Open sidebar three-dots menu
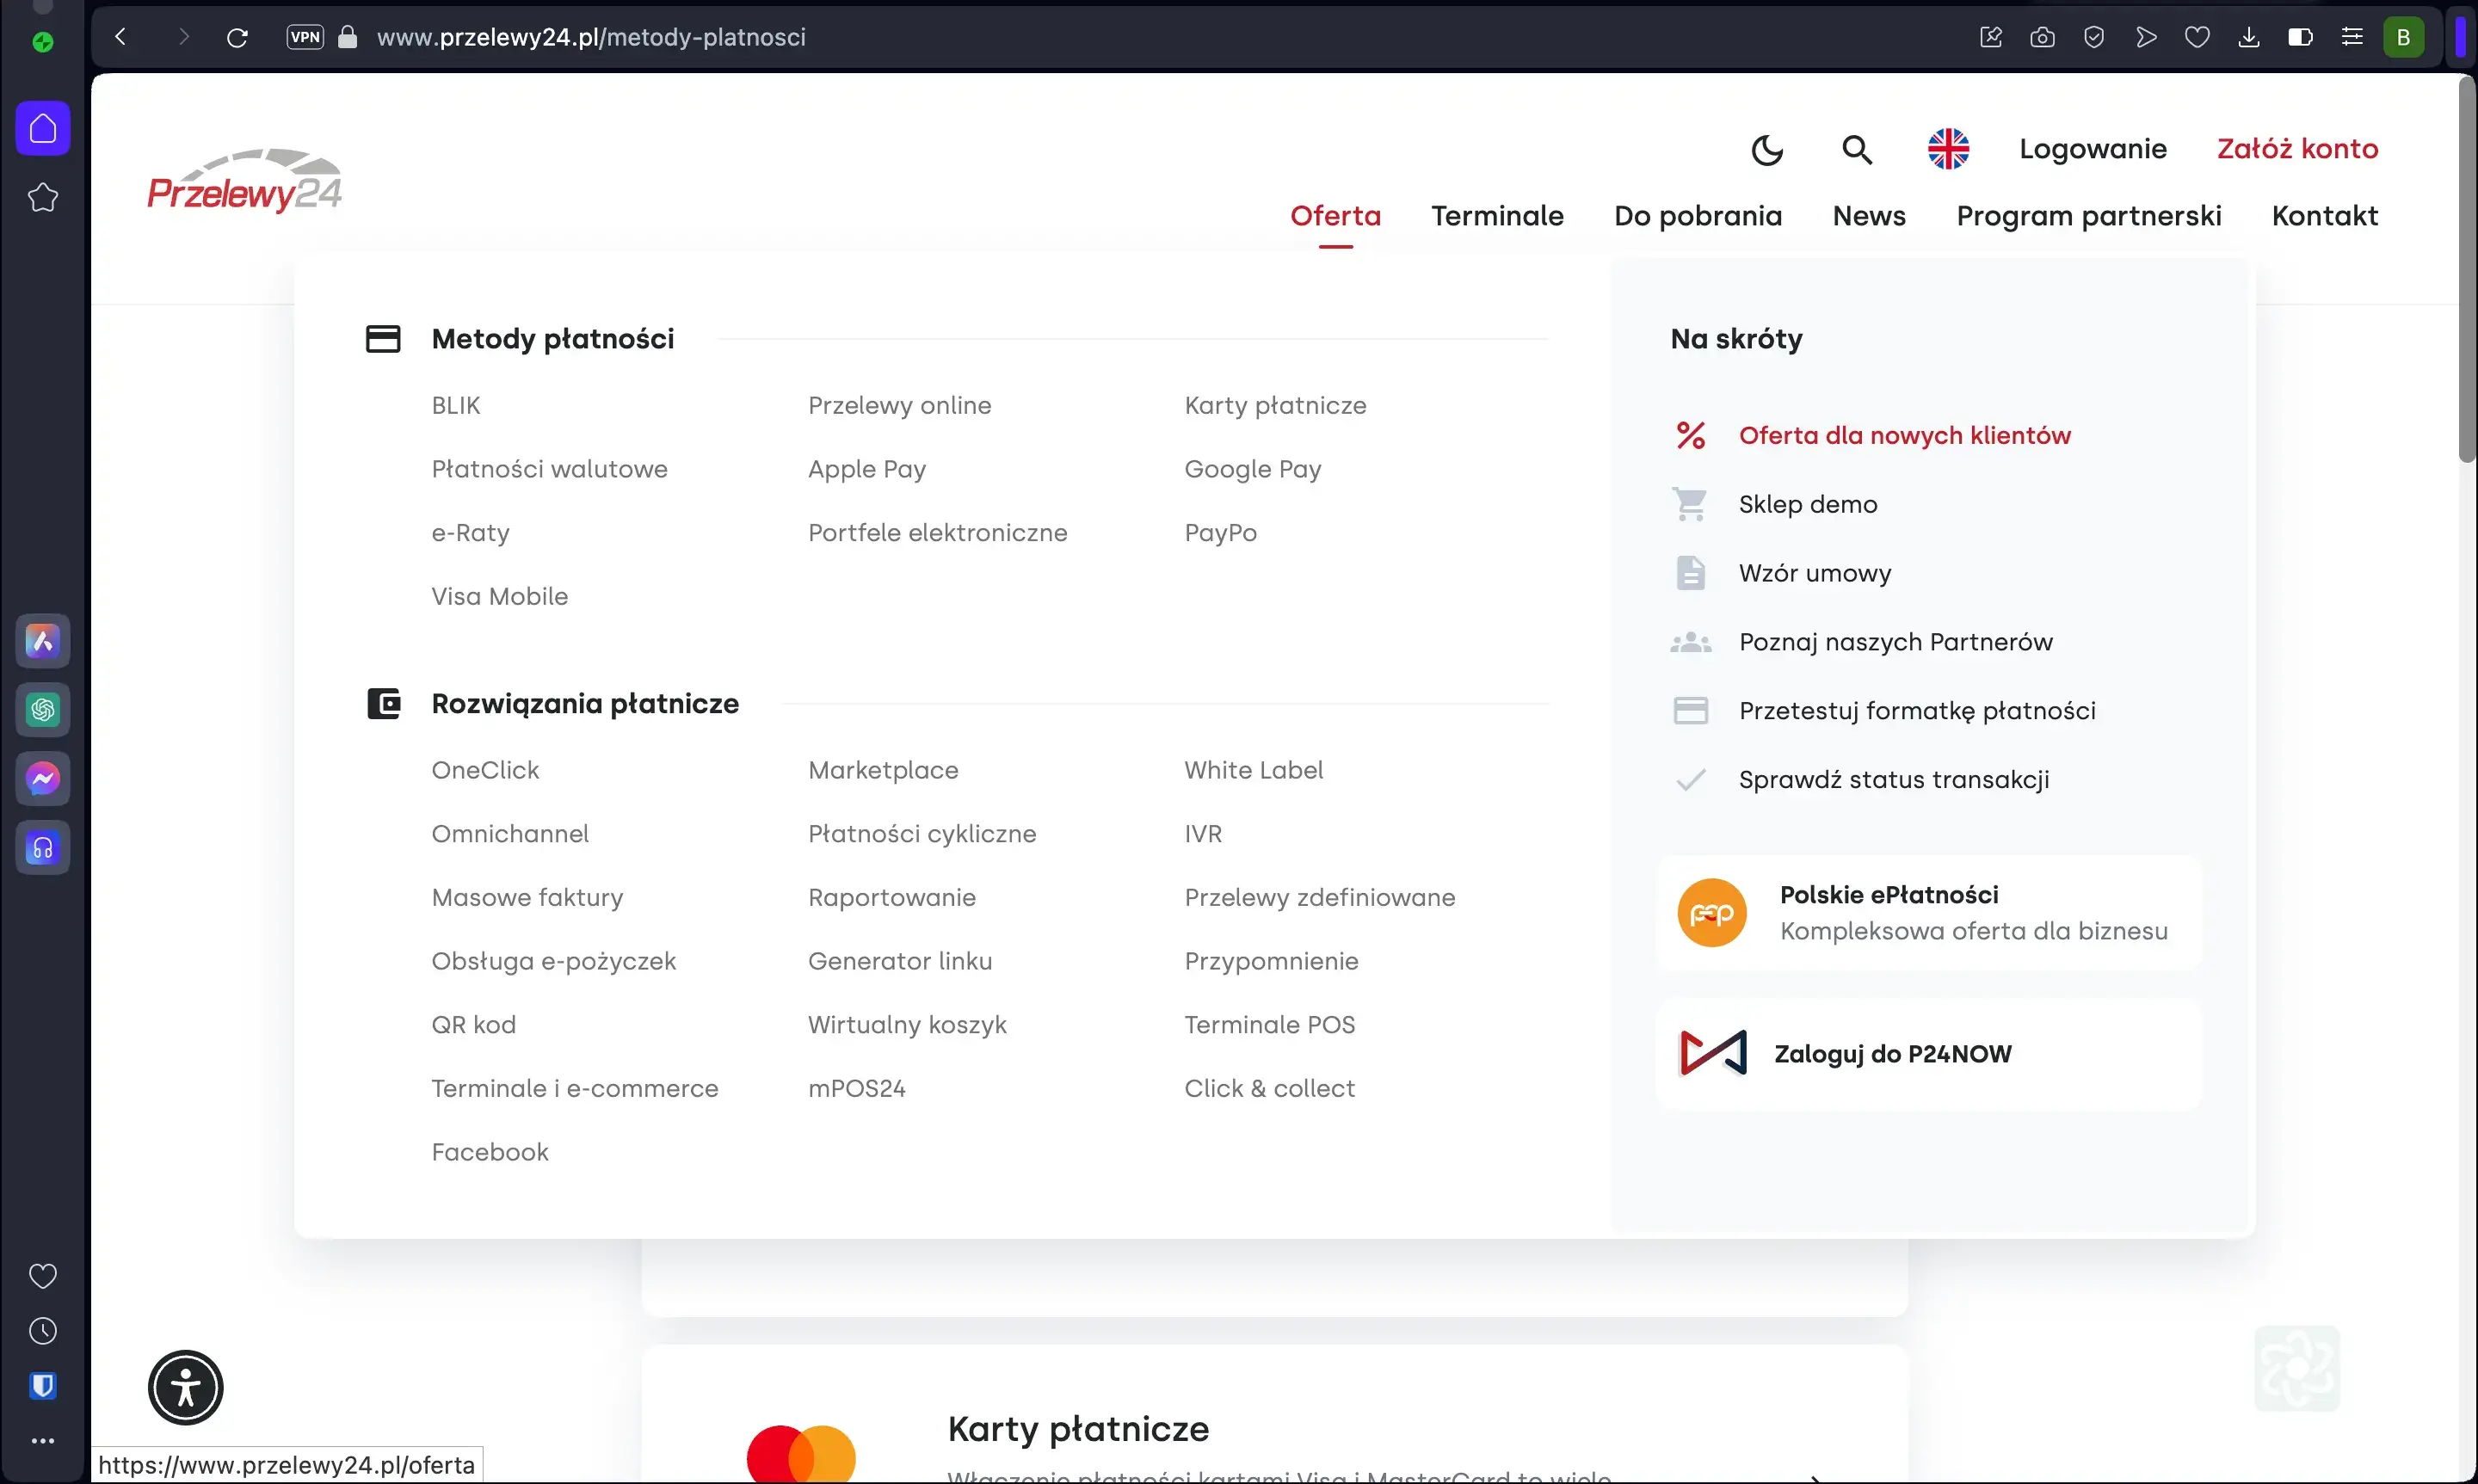The image size is (2478, 1484). pos(43,1441)
